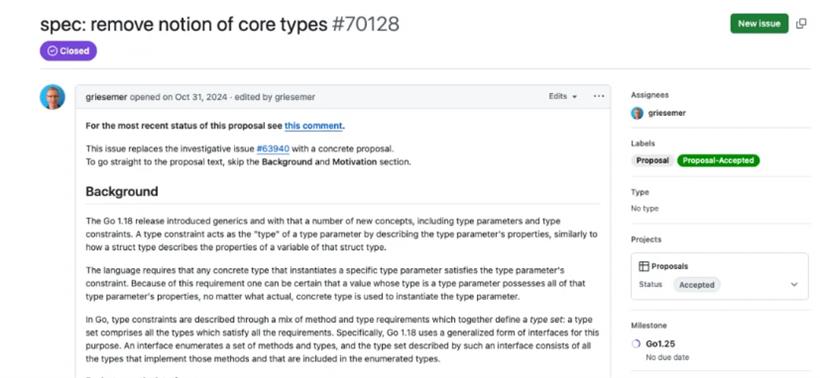Click the New issue button
The height and width of the screenshot is (378, 820).
click(x=759, y=24)
